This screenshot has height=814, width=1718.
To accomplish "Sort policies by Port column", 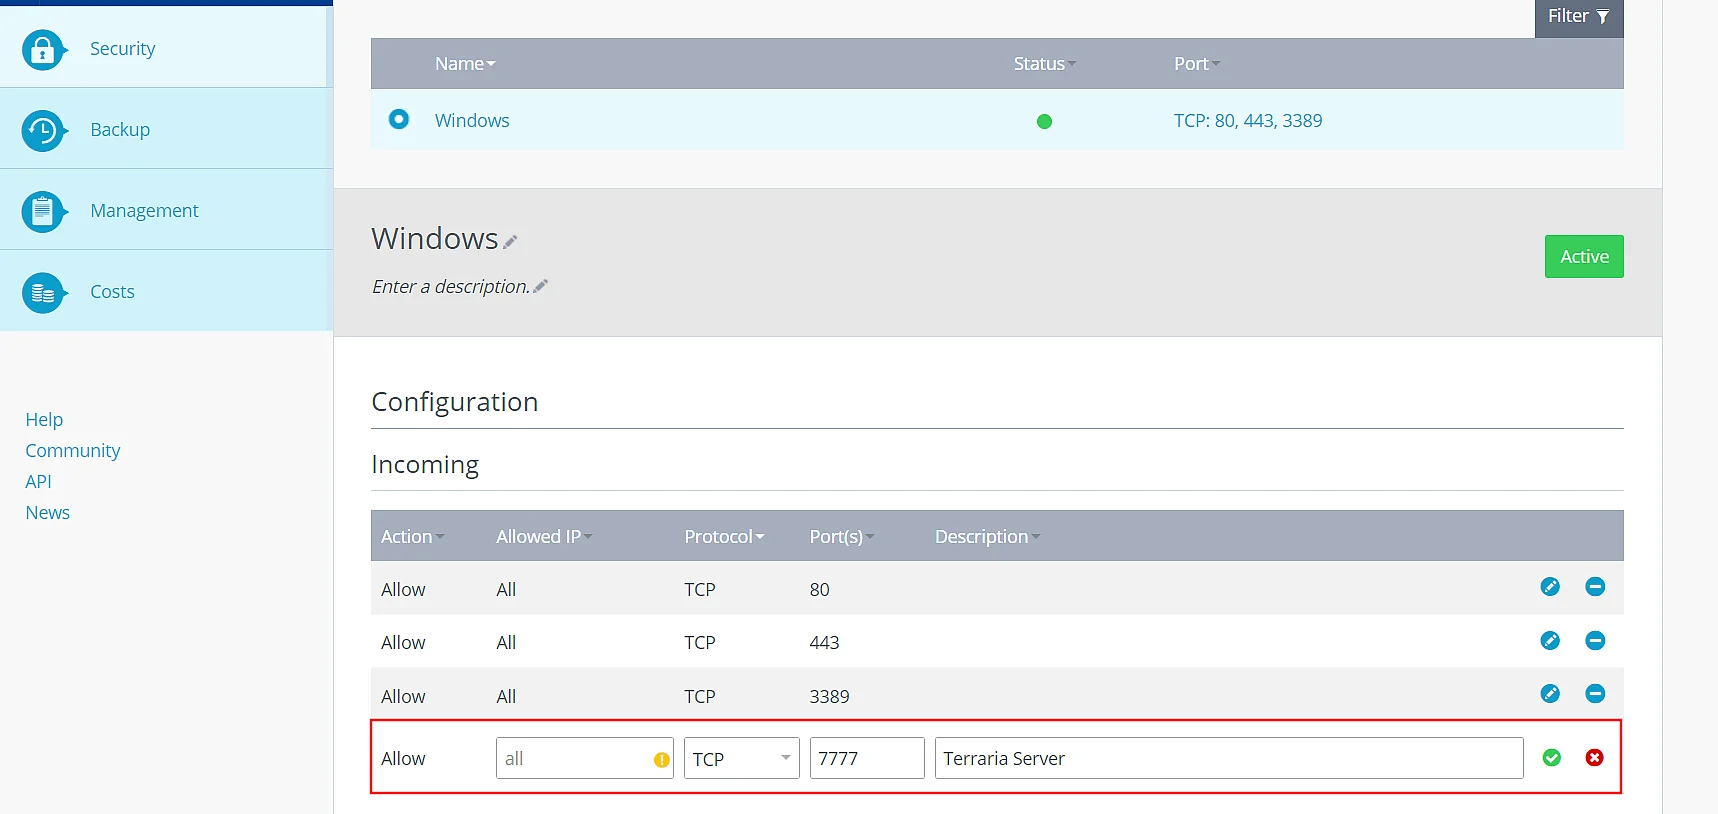I will coord(1197,63).
